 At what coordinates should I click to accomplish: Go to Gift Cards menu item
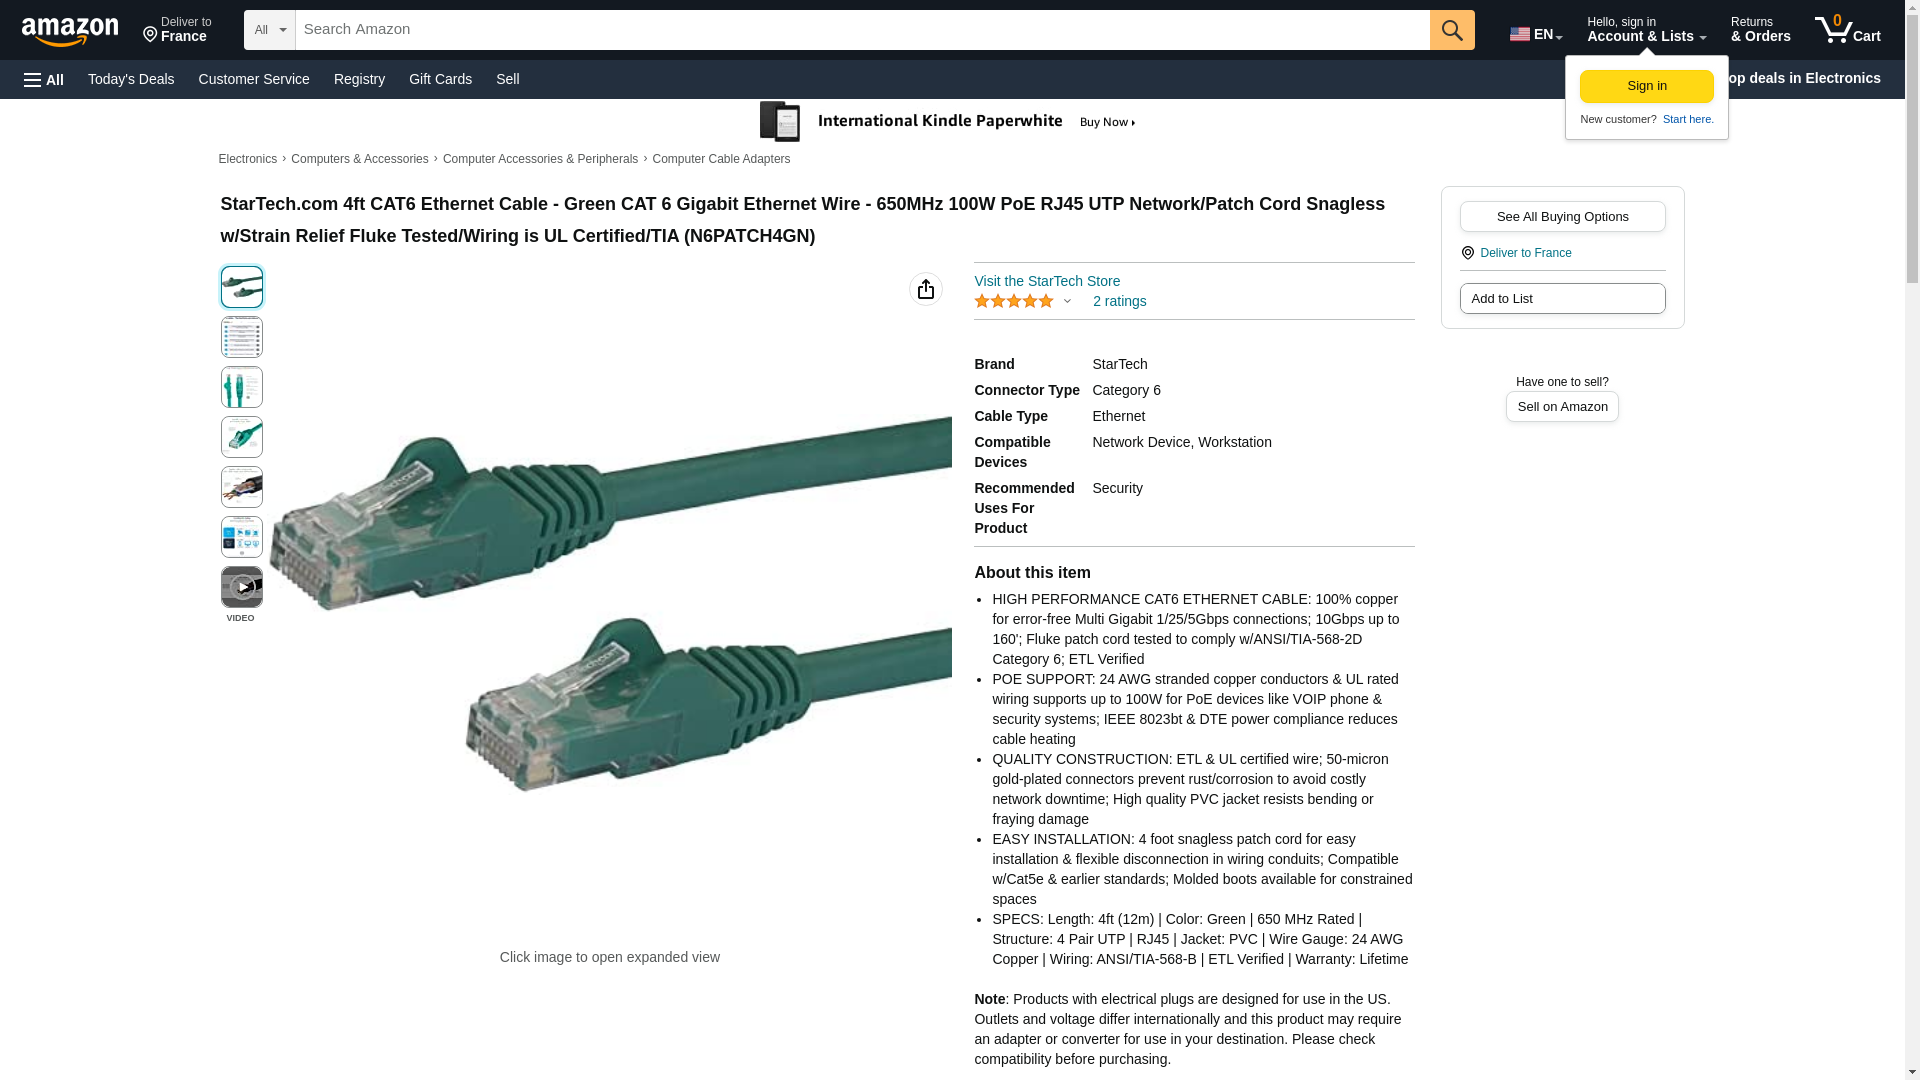pos(440,79)
